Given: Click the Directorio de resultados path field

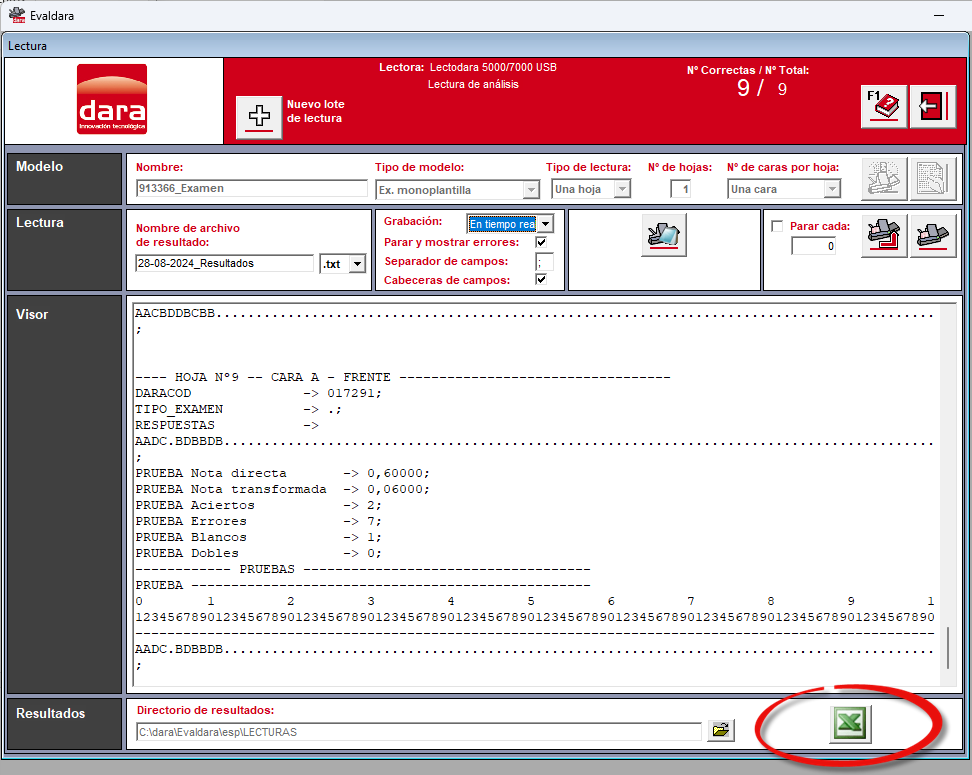Looking at the screenshot, I should [x=418, y=732].
